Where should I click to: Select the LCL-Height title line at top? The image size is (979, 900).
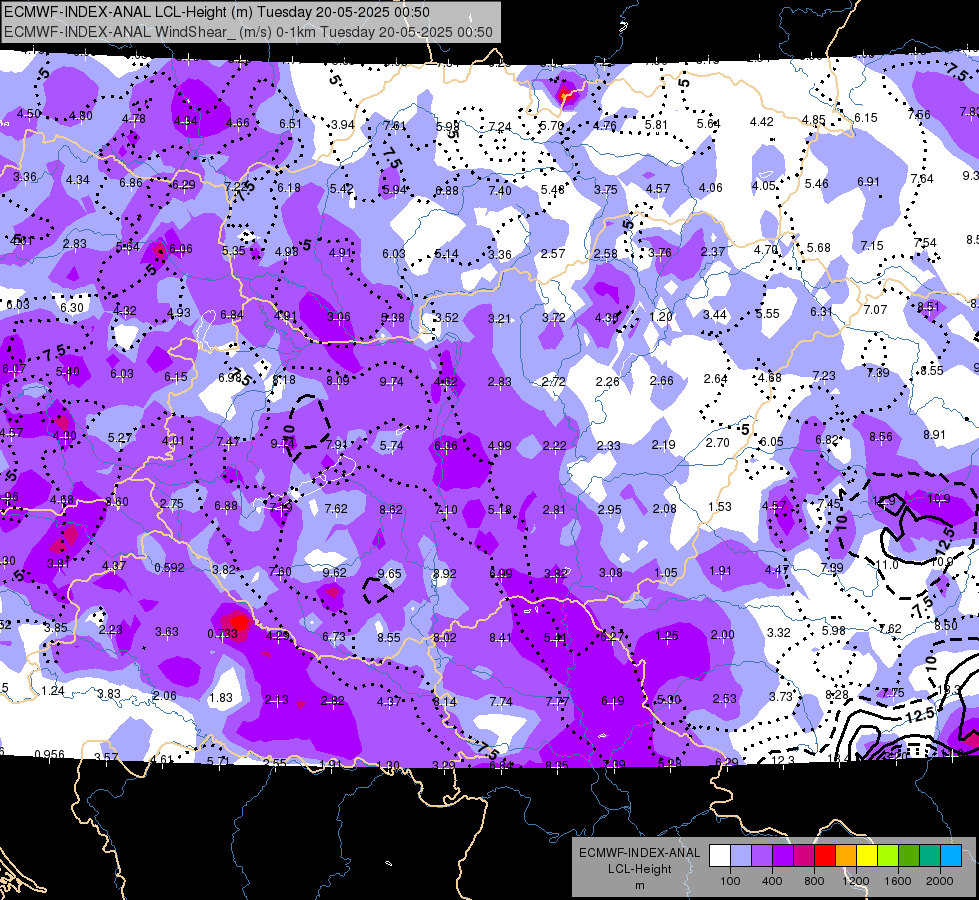pyautogui.click(x=217, y=12)
